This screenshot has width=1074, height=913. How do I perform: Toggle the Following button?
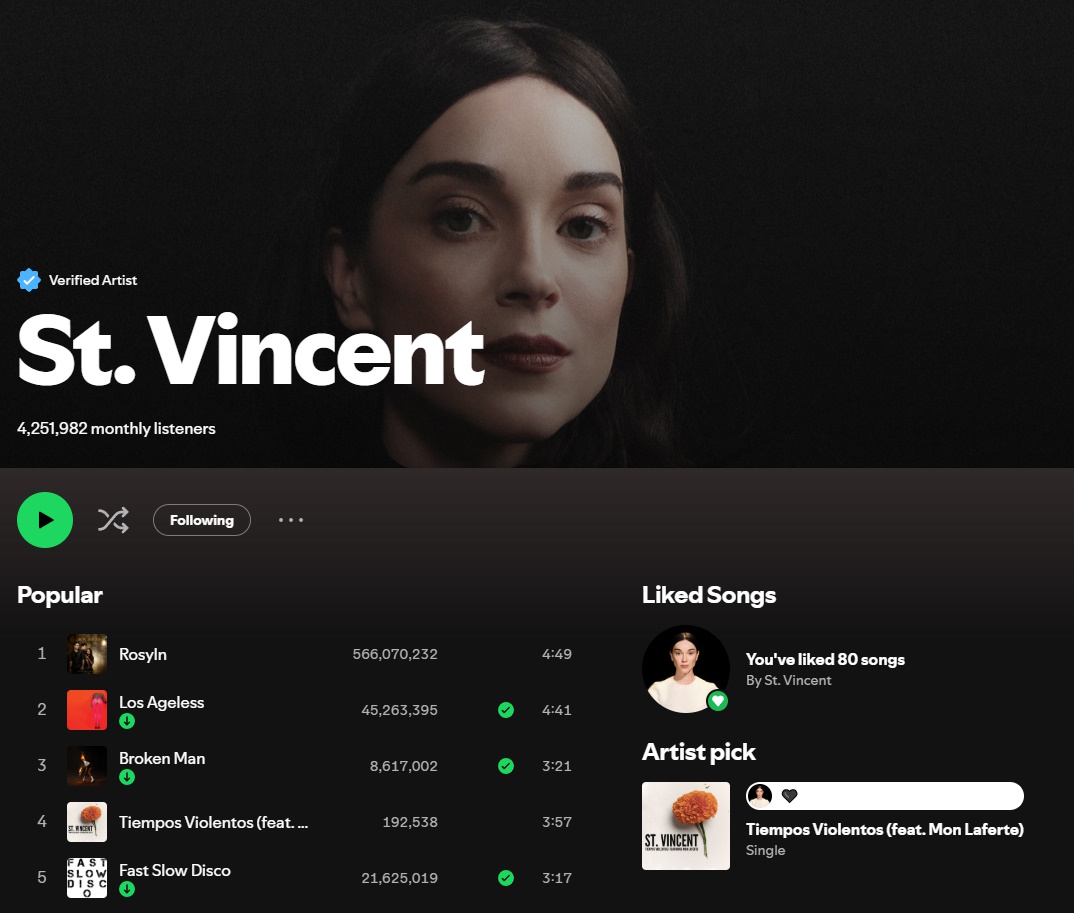(x=202, y=521)
